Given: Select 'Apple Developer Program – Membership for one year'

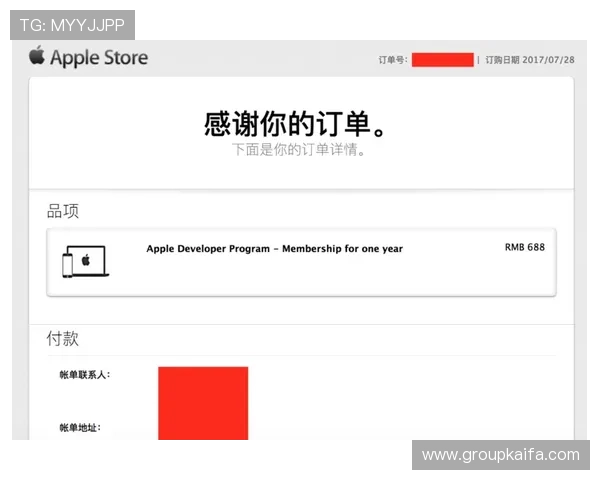Looking at the screenshot, I should point(274,249).
